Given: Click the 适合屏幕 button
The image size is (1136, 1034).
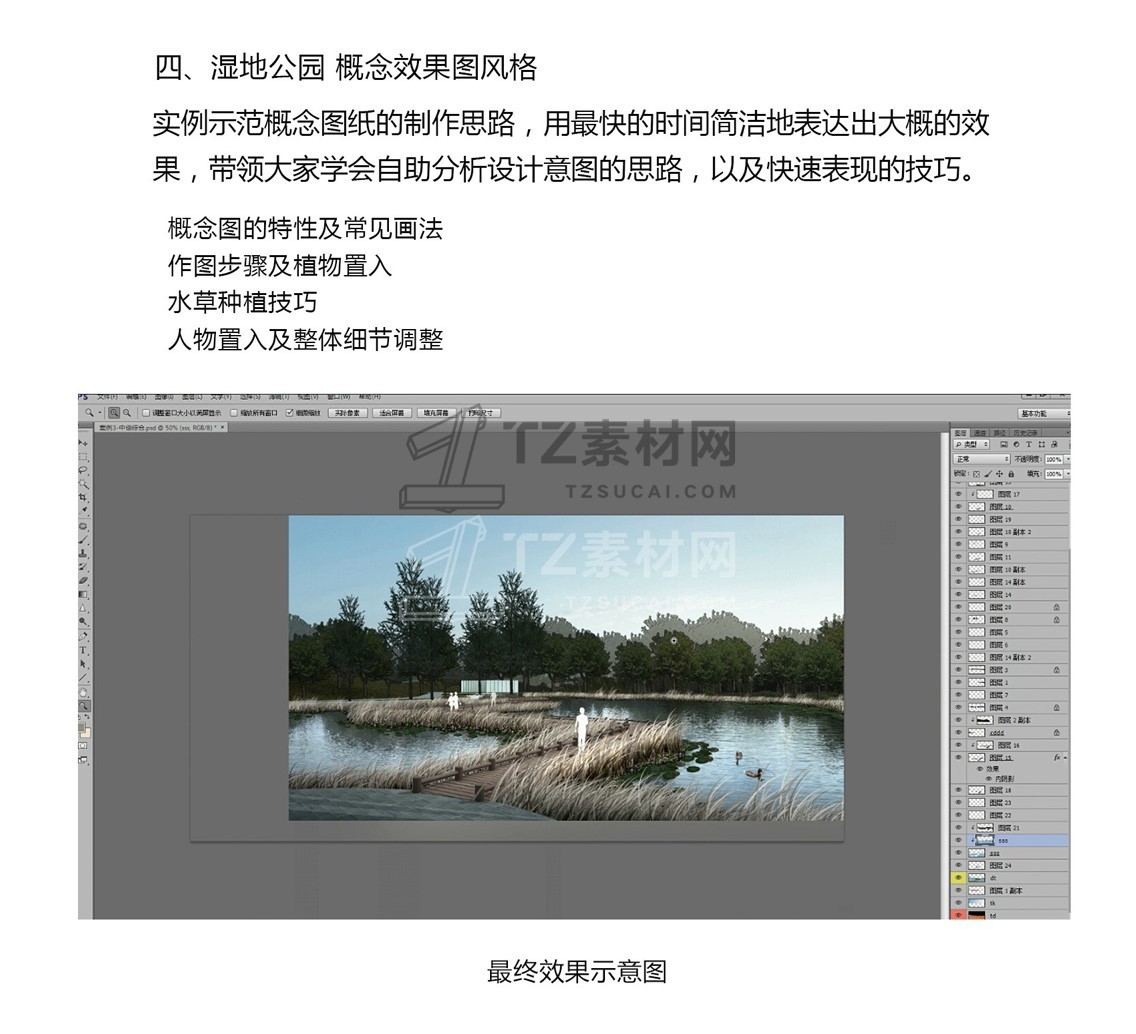Looking at the screenshot, I should 391,412.
